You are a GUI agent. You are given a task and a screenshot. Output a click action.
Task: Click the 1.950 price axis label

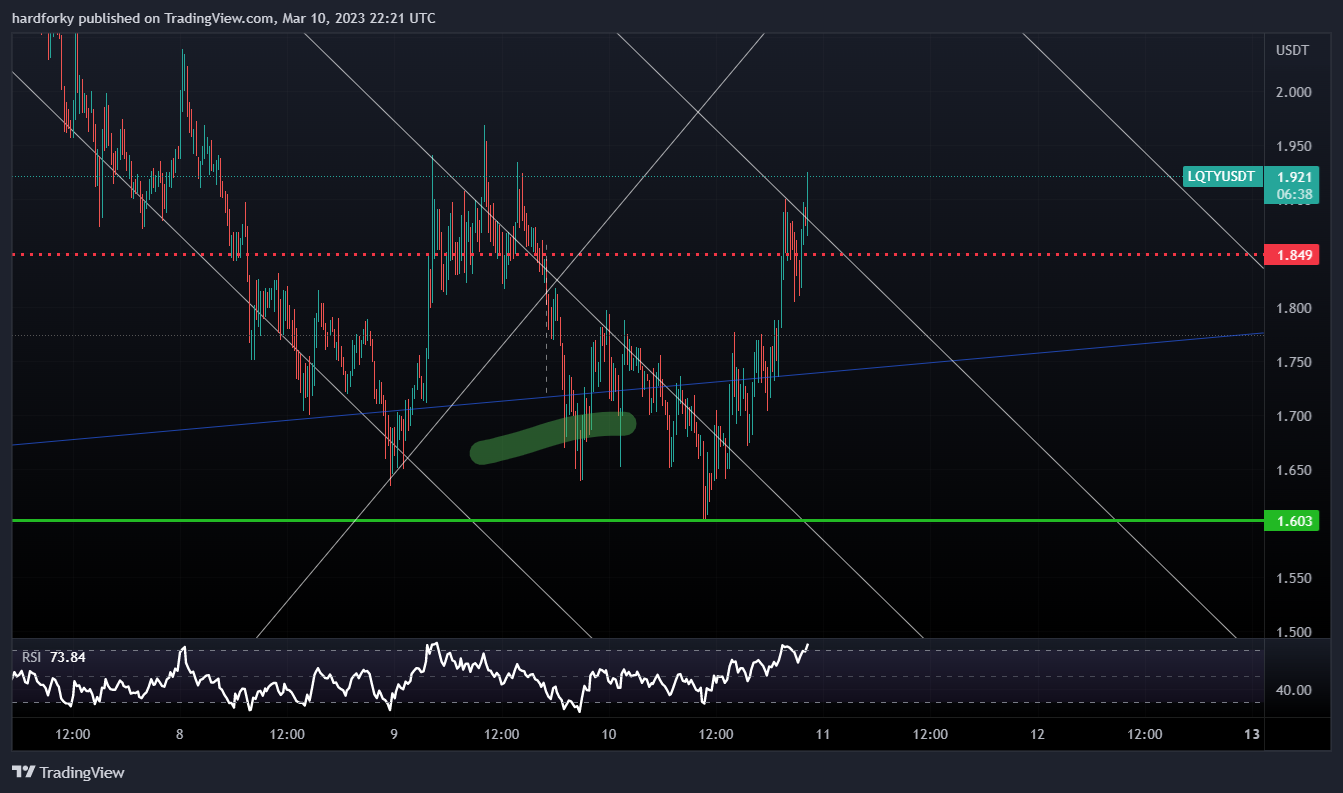click(x=1293, y=146)
